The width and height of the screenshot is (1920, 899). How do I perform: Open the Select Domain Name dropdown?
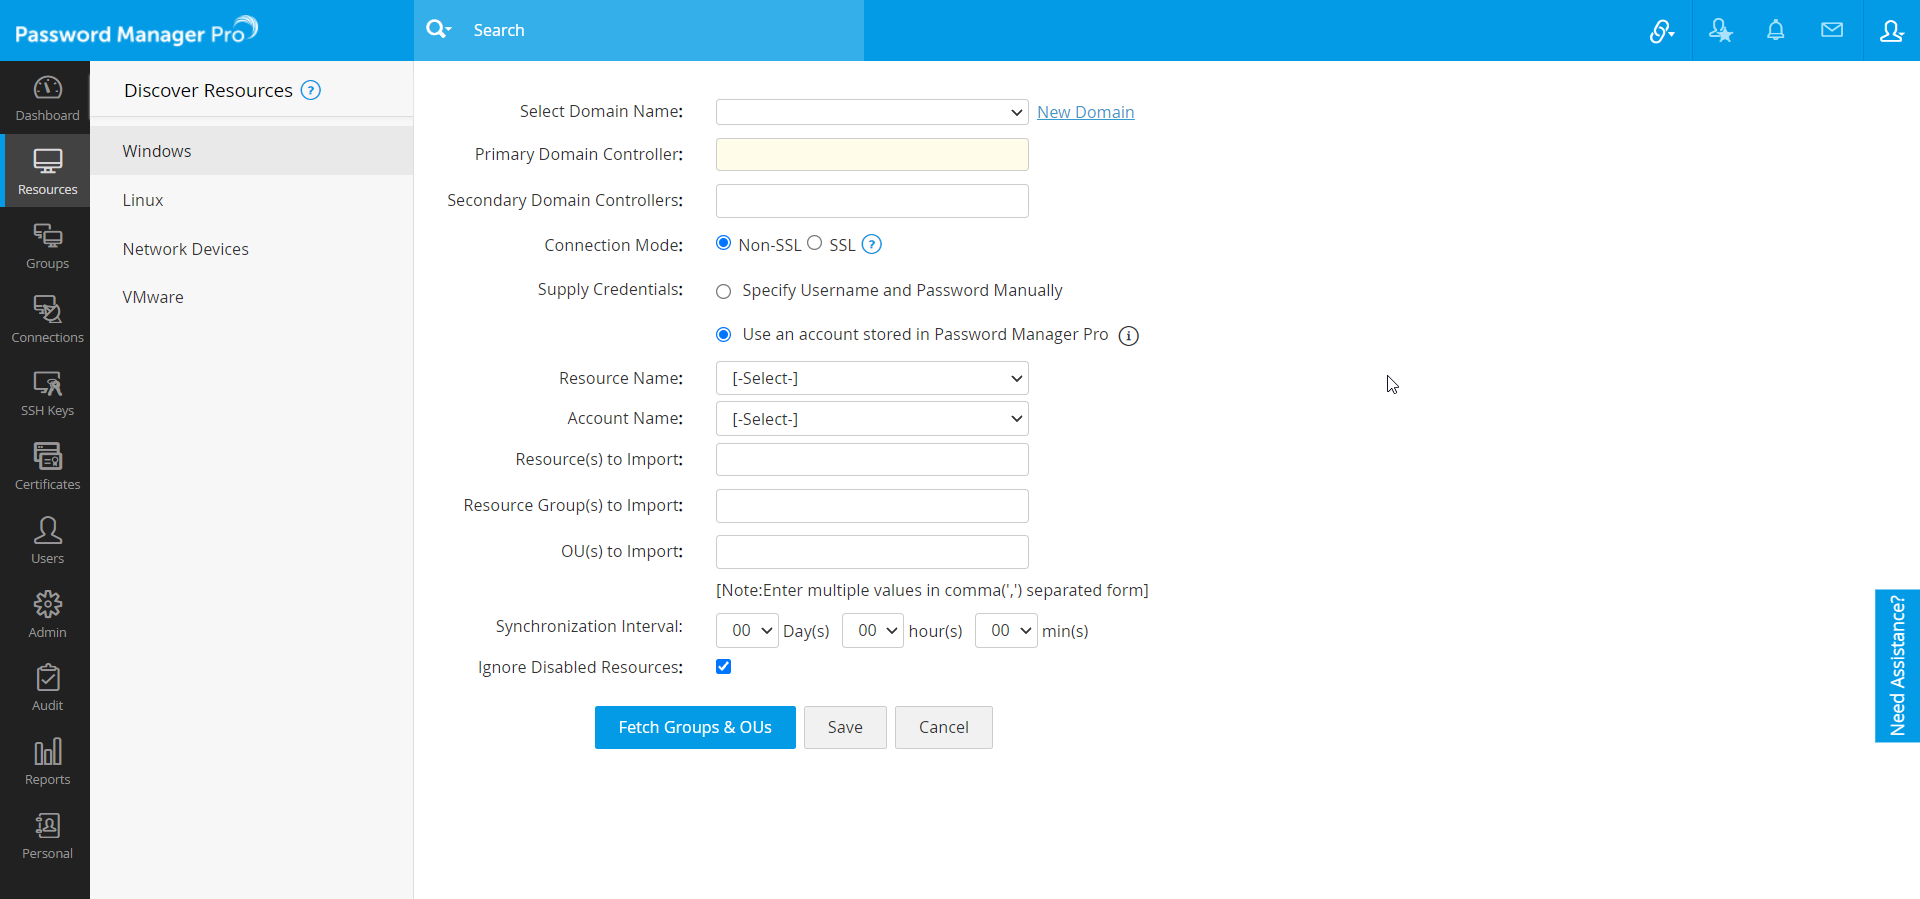click(x=872, y=112)
